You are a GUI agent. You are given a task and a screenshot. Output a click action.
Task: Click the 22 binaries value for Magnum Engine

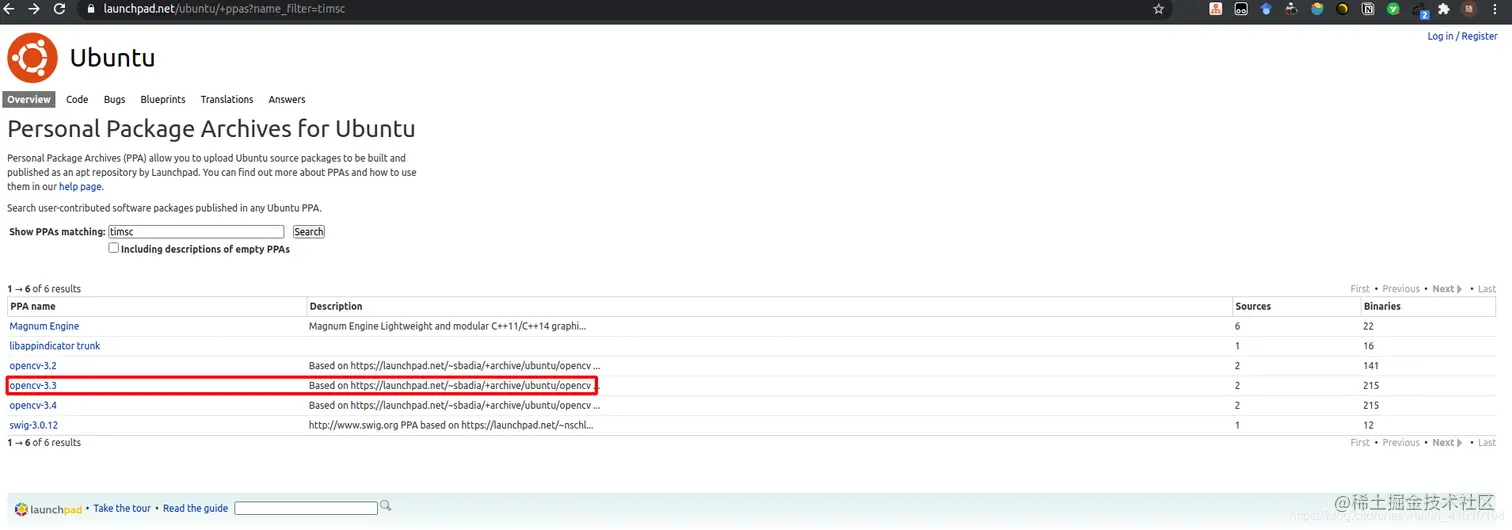[x=1368, y=326]
